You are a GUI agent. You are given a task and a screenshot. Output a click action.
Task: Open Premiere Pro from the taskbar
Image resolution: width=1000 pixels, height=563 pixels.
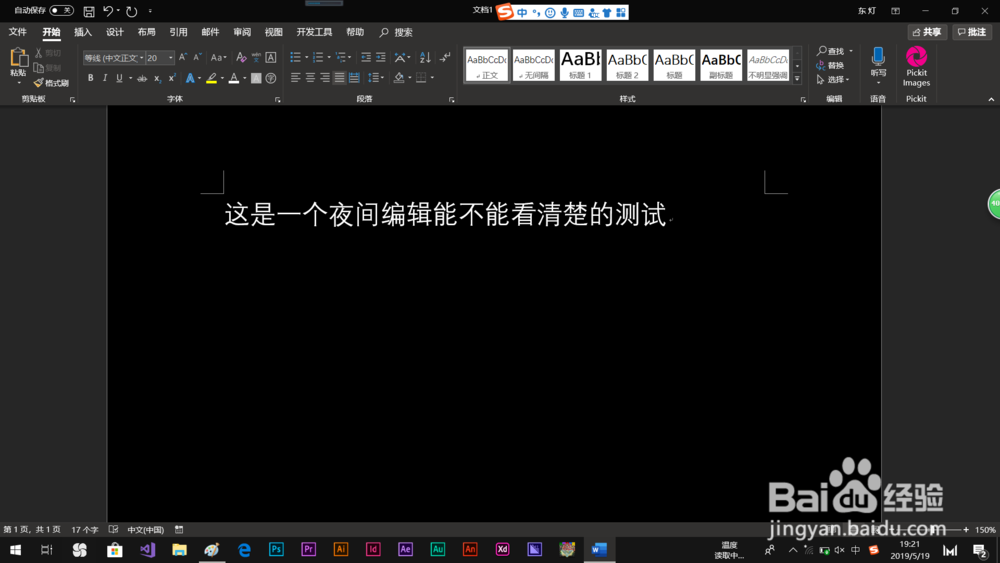click(x=309, y=549)
